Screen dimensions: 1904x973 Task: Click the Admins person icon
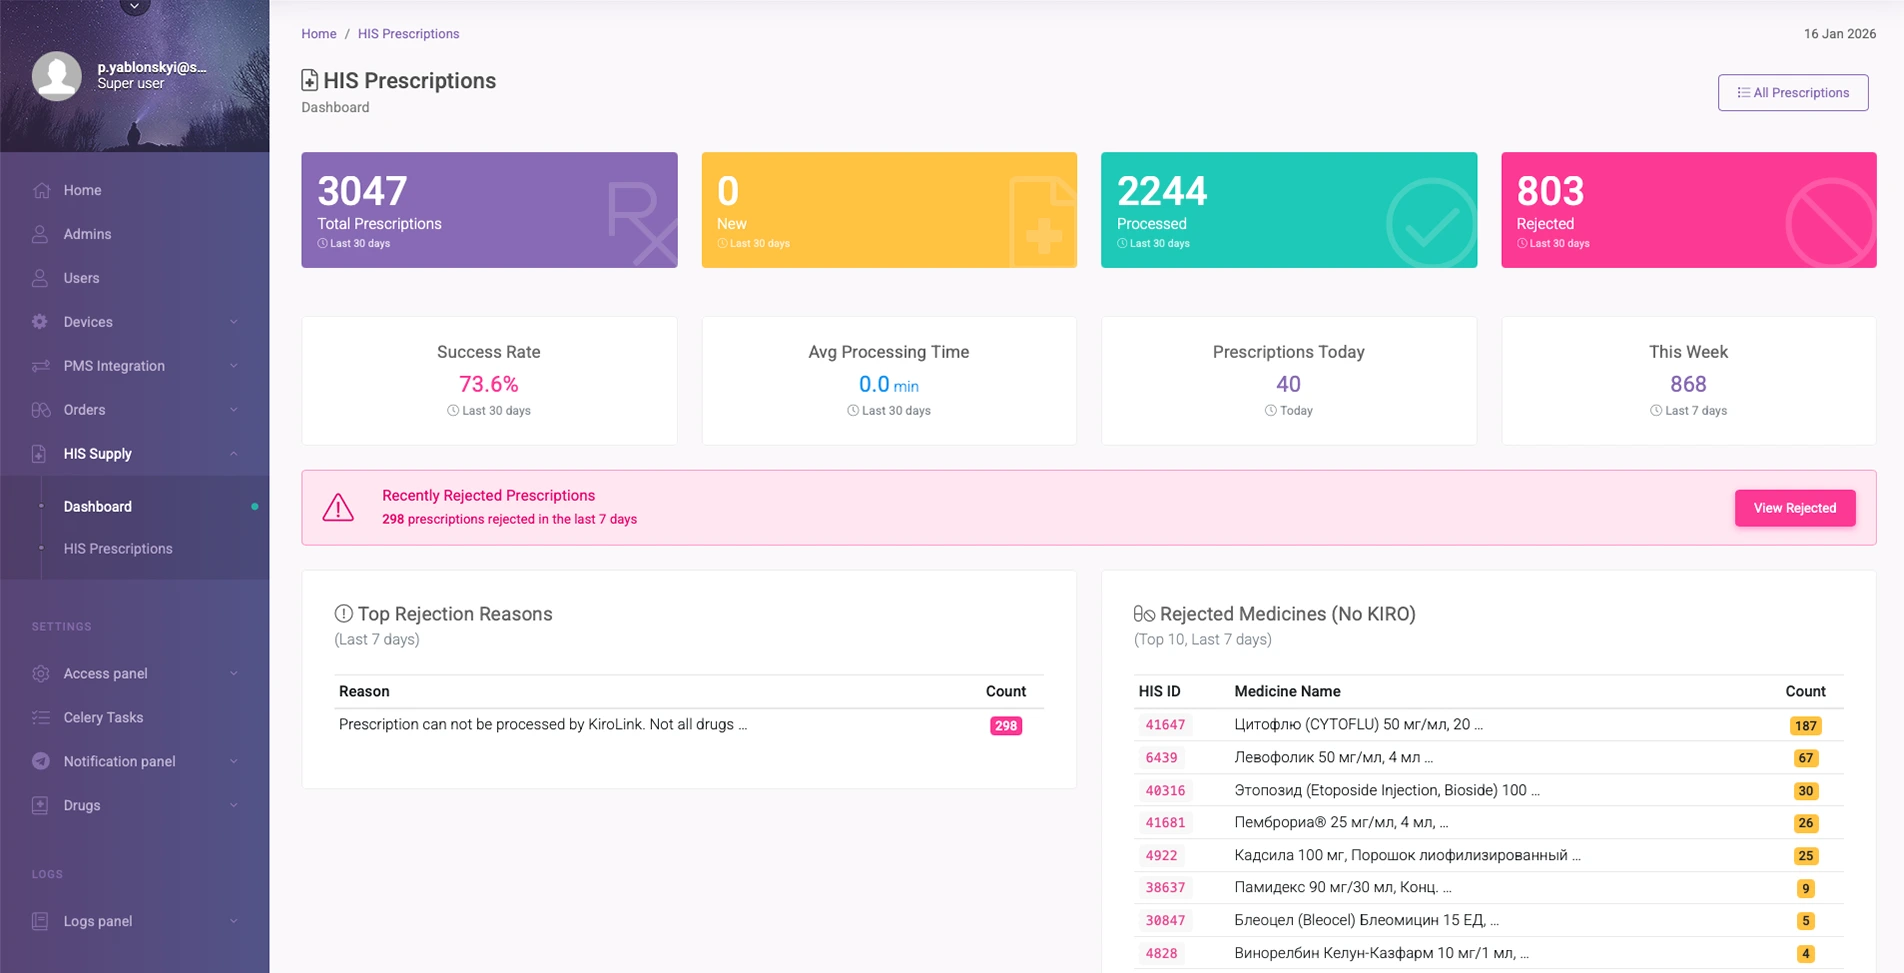tap(40, 234)
